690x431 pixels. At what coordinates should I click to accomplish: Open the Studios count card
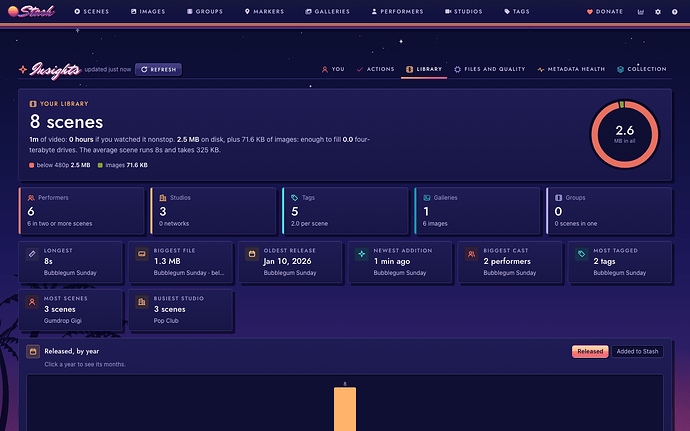213,210
